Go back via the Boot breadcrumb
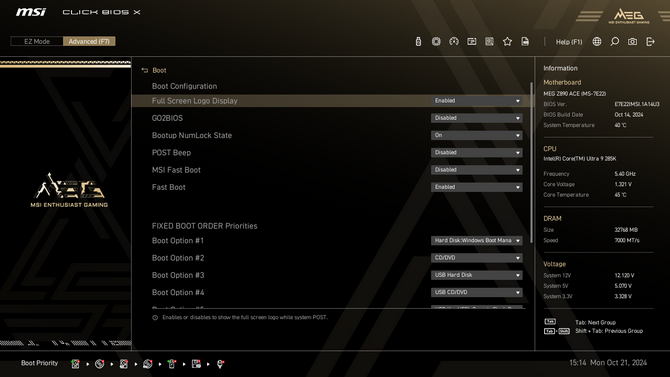The image size is (670, 377). [x=159, y=71]
